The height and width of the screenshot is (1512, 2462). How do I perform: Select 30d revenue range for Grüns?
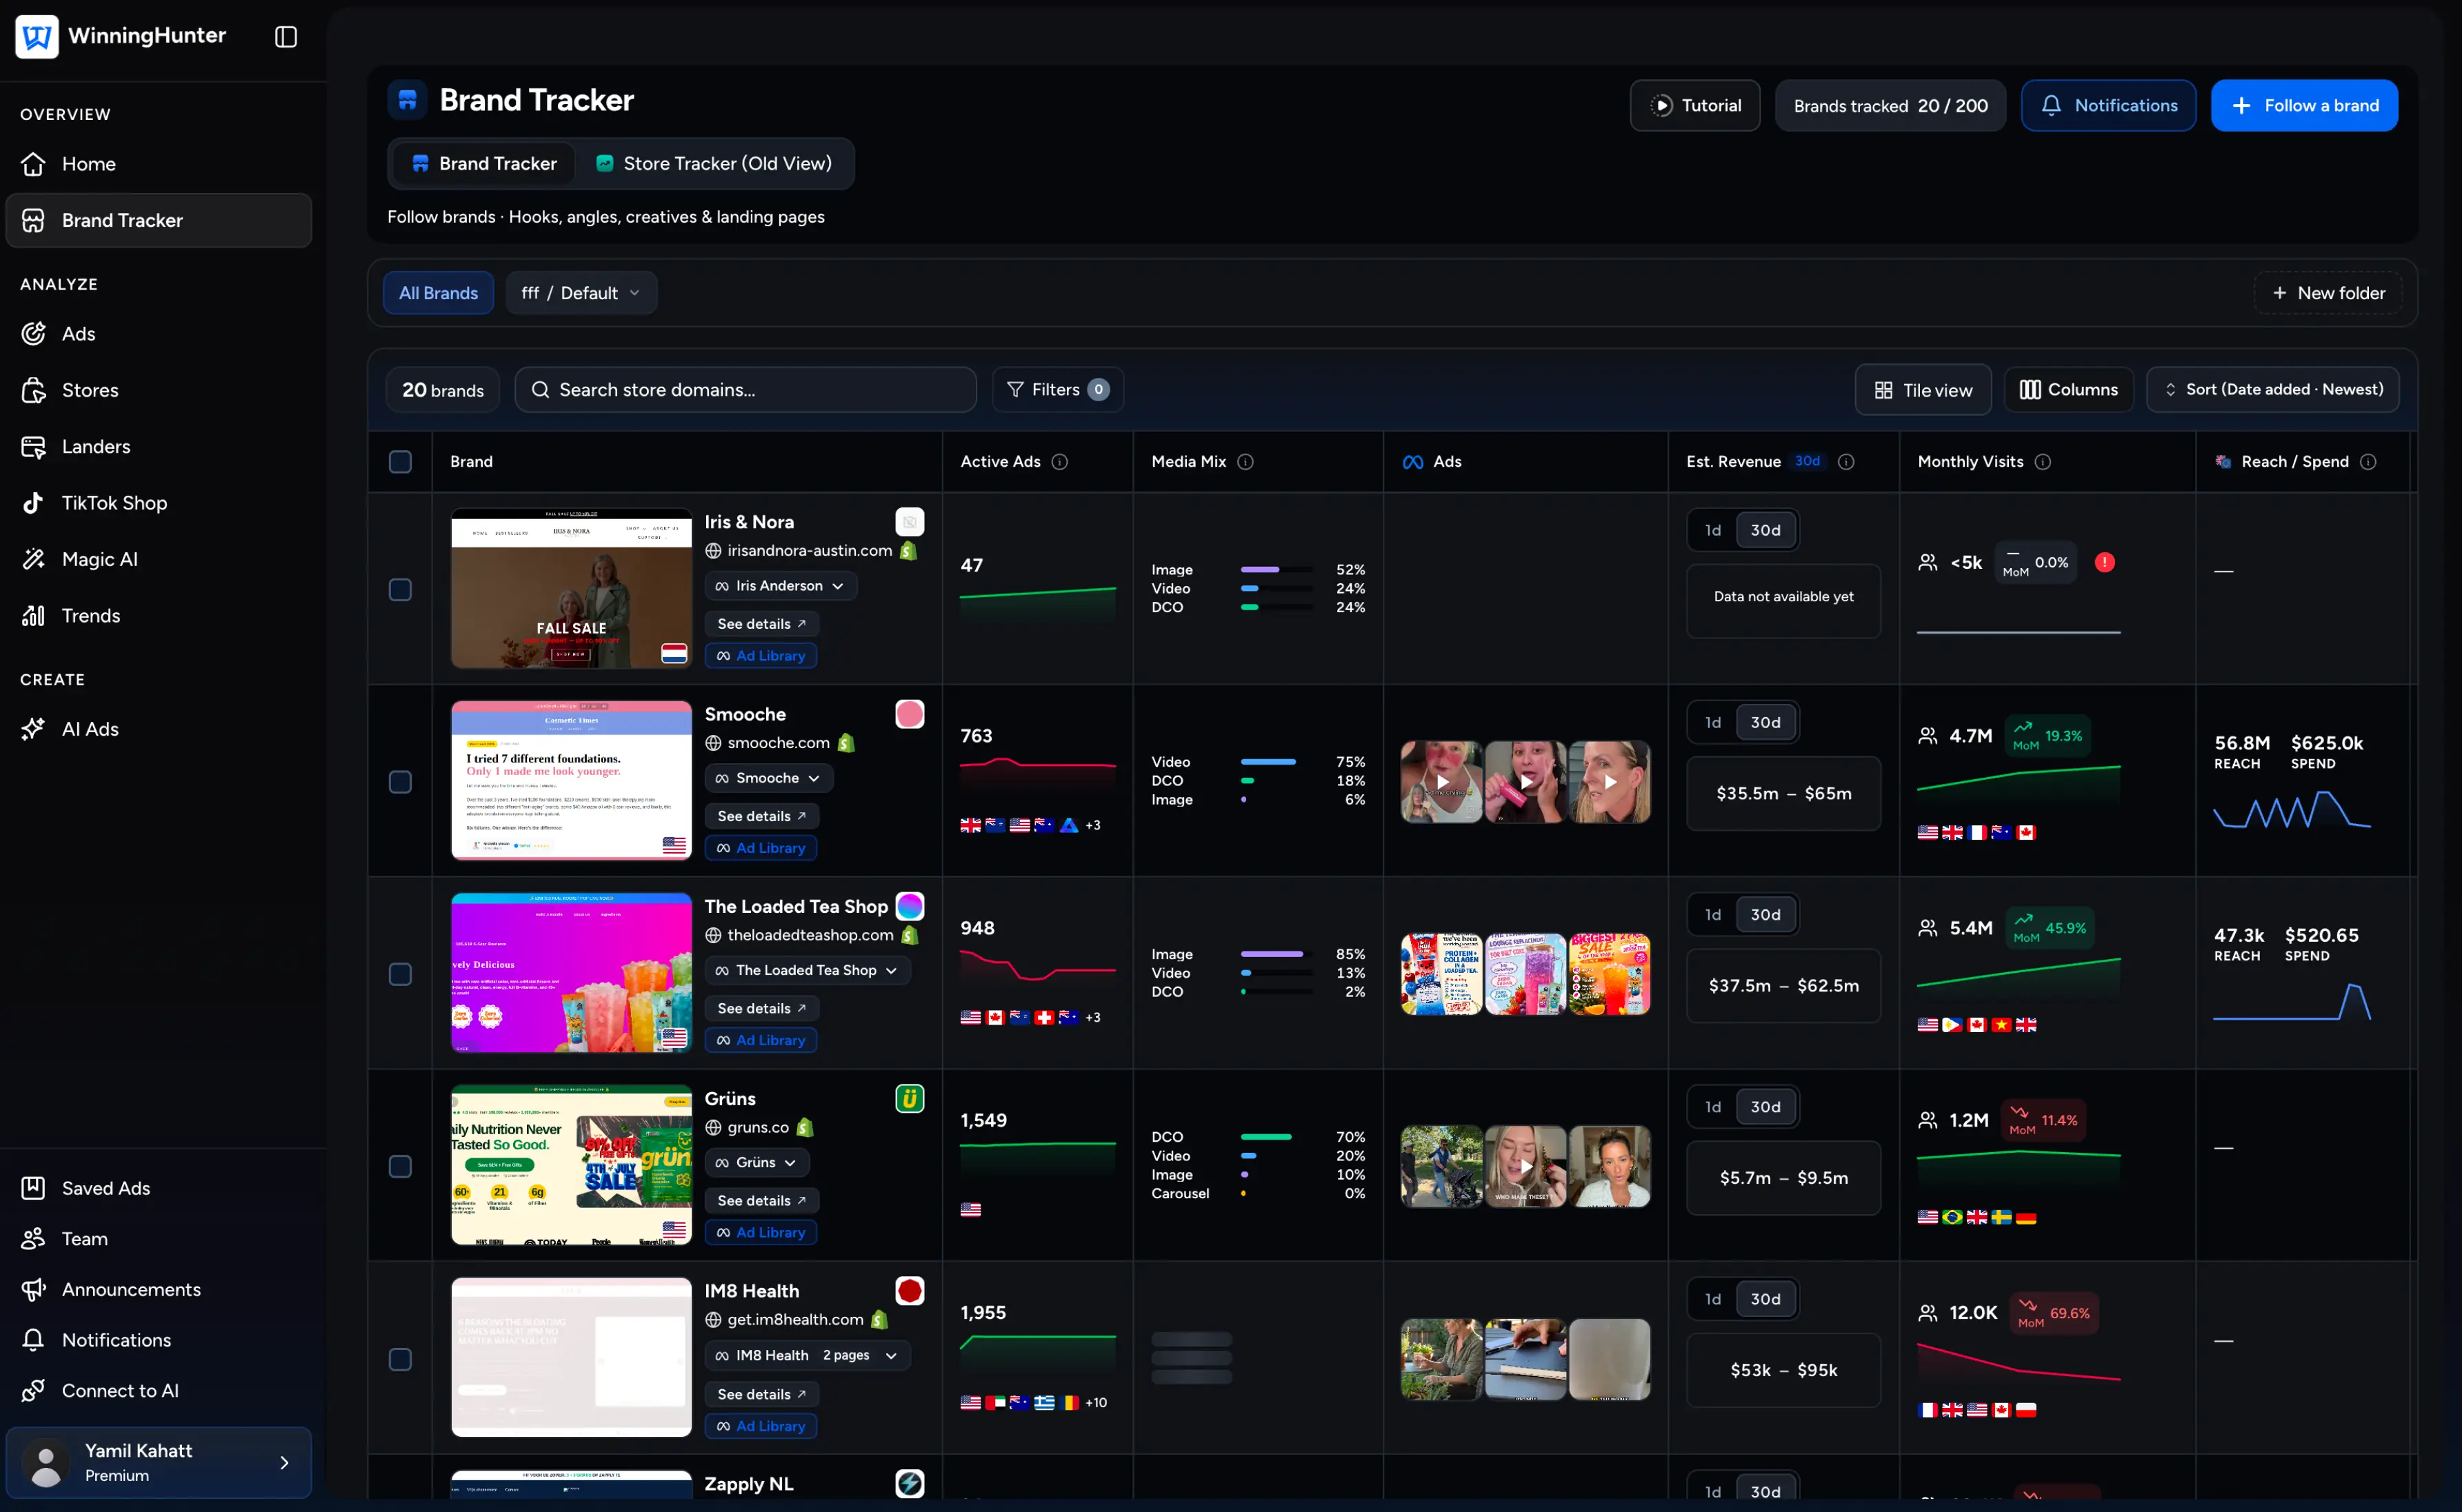coord(1766,1107)
